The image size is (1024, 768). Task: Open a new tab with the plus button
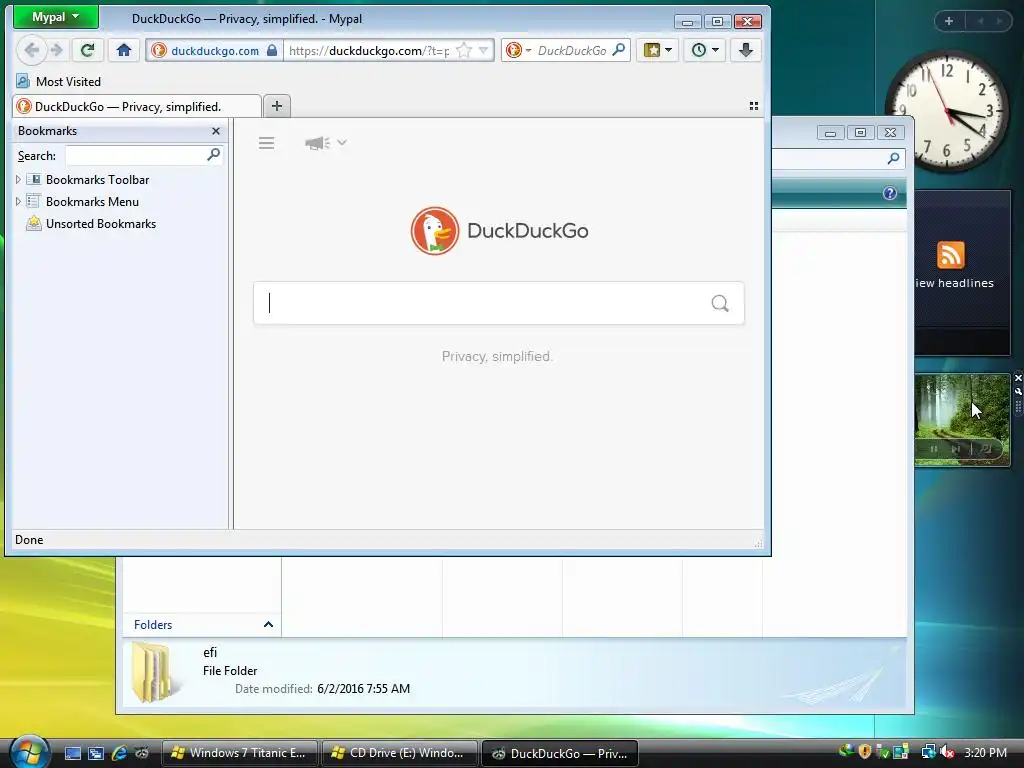277,106
